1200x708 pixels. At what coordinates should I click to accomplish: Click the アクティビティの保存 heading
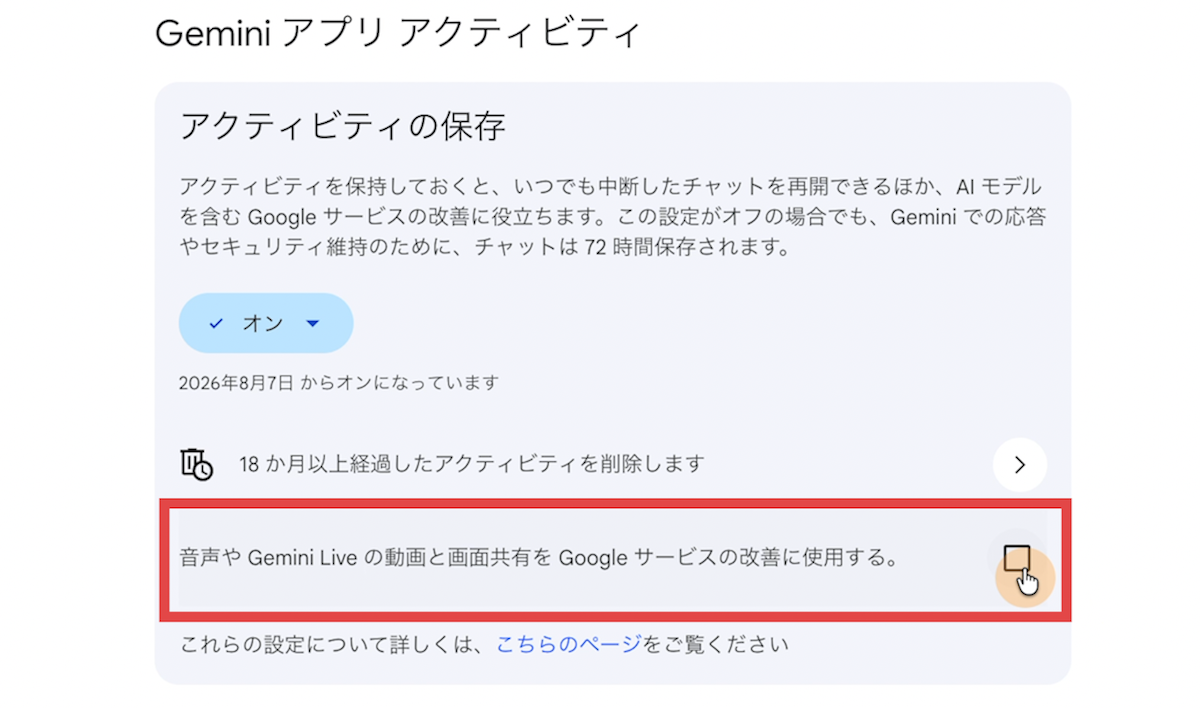(343, 127)
